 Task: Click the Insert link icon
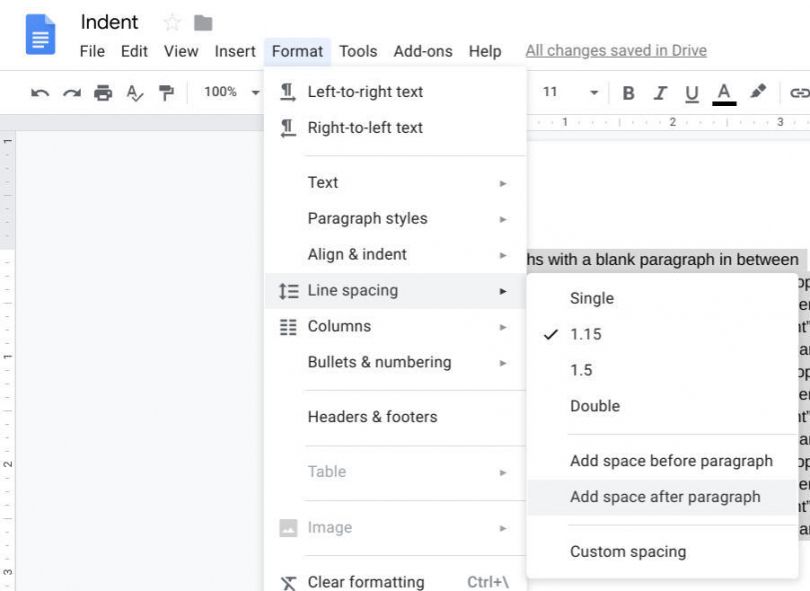point(801,93)
